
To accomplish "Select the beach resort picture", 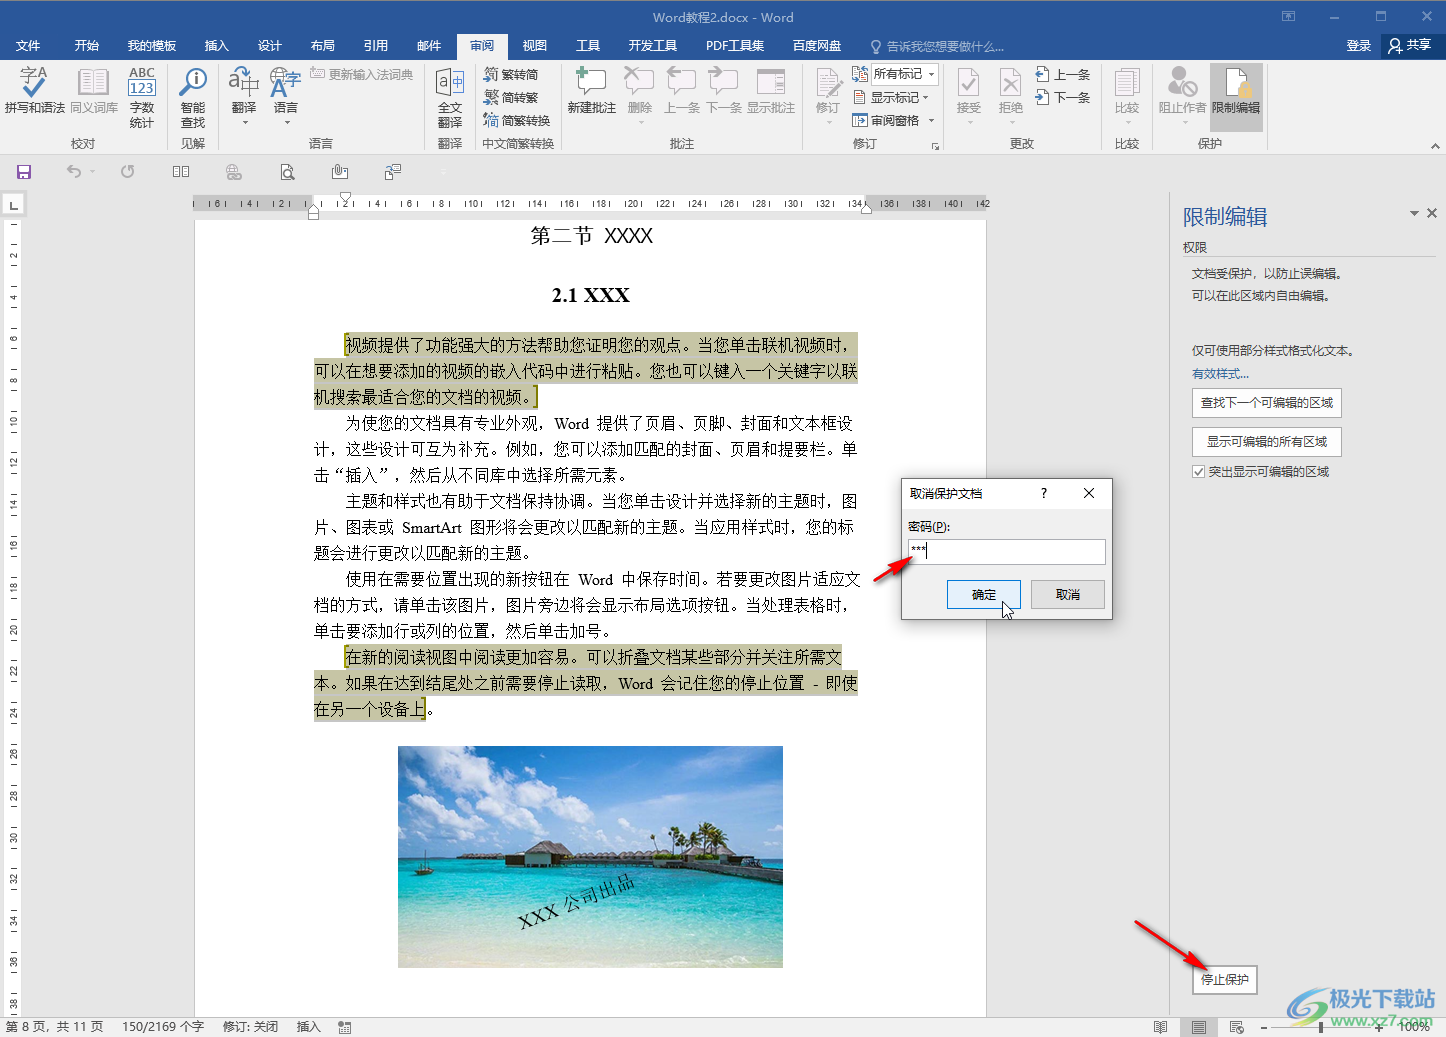I will [590, 857].
